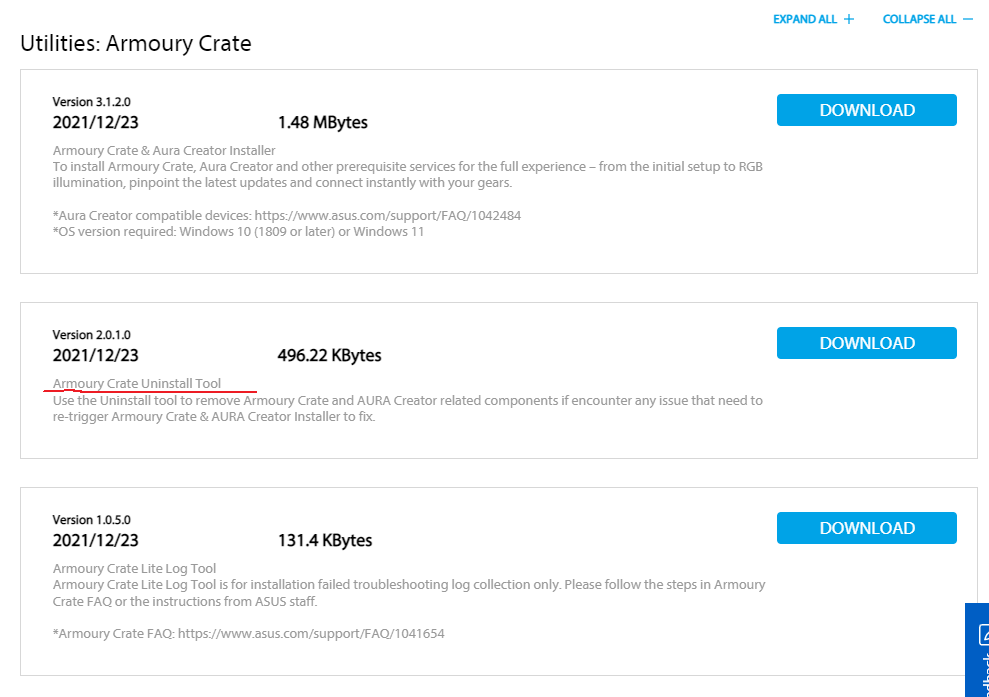Click the 2021/12/23 date under Version 3.1.2.0
The width and height of the screenshot is (989, 697).
[95, 122]
